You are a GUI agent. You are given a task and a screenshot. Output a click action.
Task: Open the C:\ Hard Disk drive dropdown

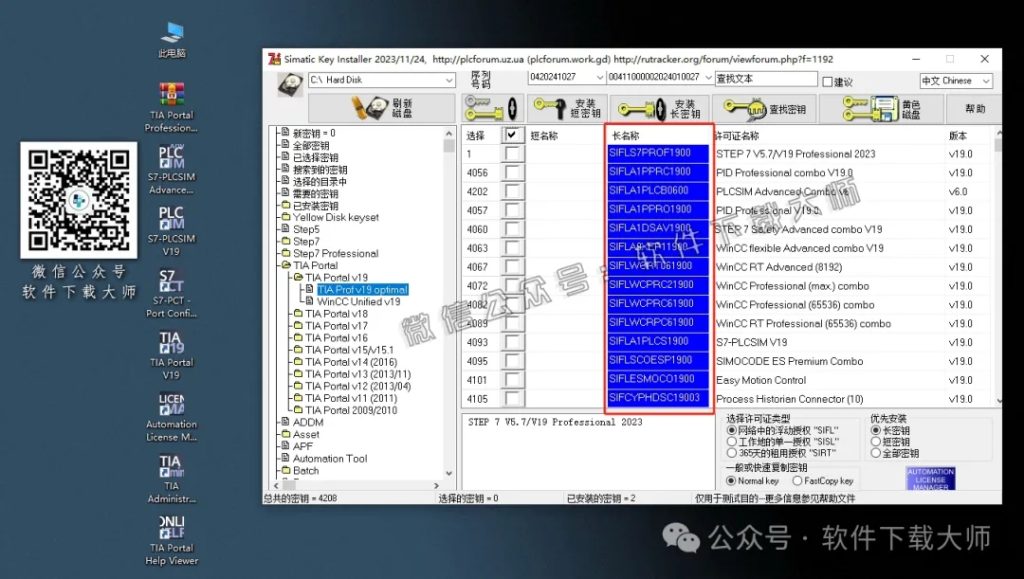pyautogui.click(x=451, y=78)
